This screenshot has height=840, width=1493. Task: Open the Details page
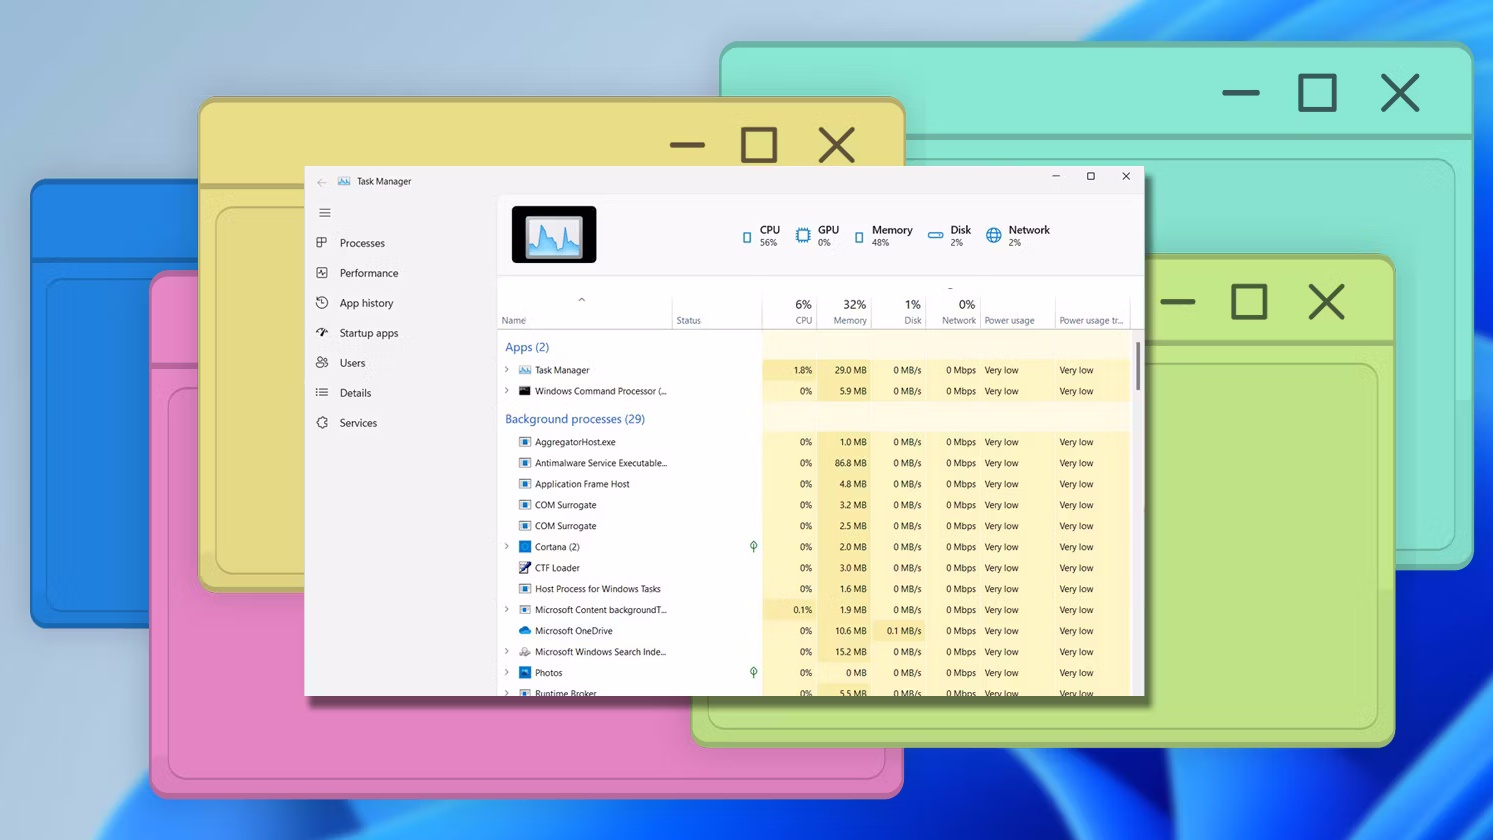pos(355,393)
